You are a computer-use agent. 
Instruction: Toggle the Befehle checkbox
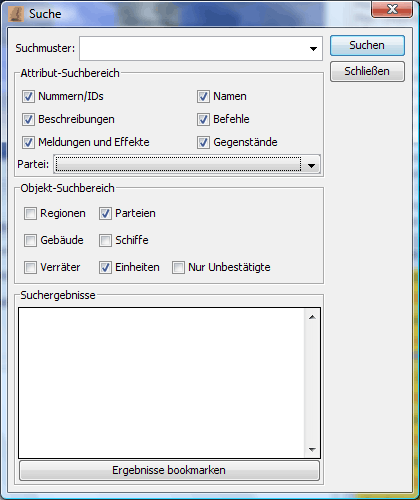(203, 119)
